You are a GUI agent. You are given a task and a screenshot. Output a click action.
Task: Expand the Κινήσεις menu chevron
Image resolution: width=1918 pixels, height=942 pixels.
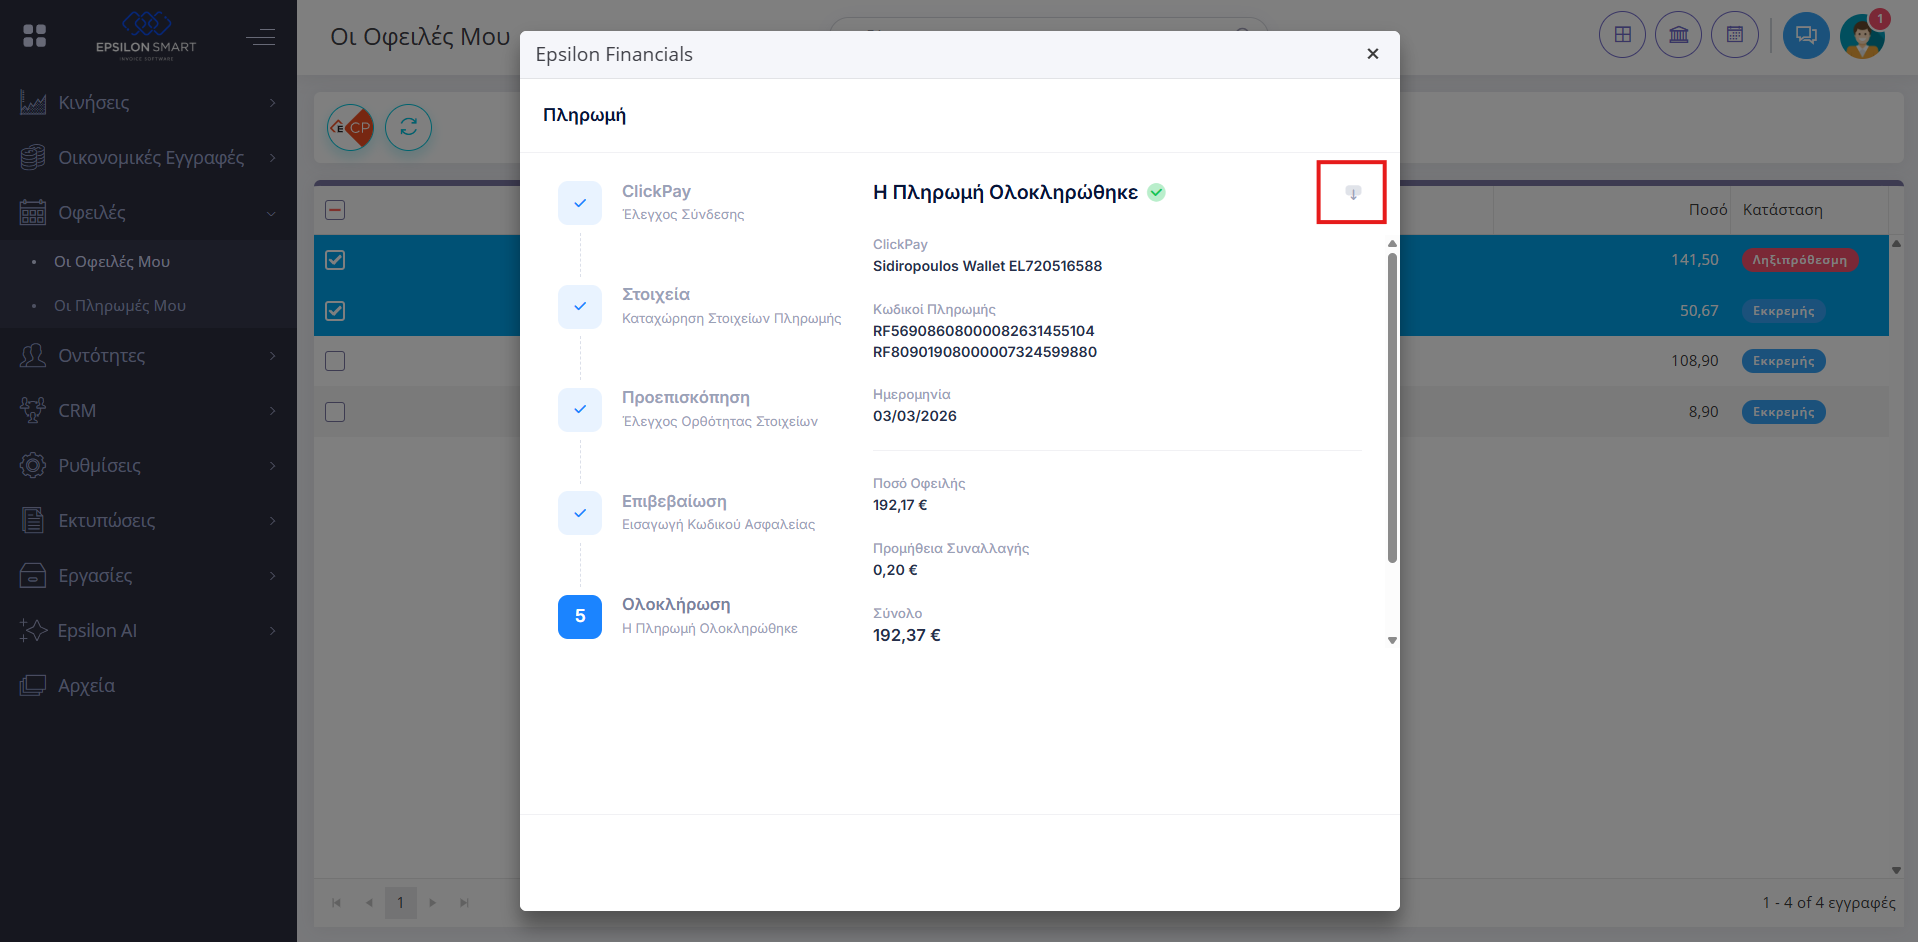[272, 103]
